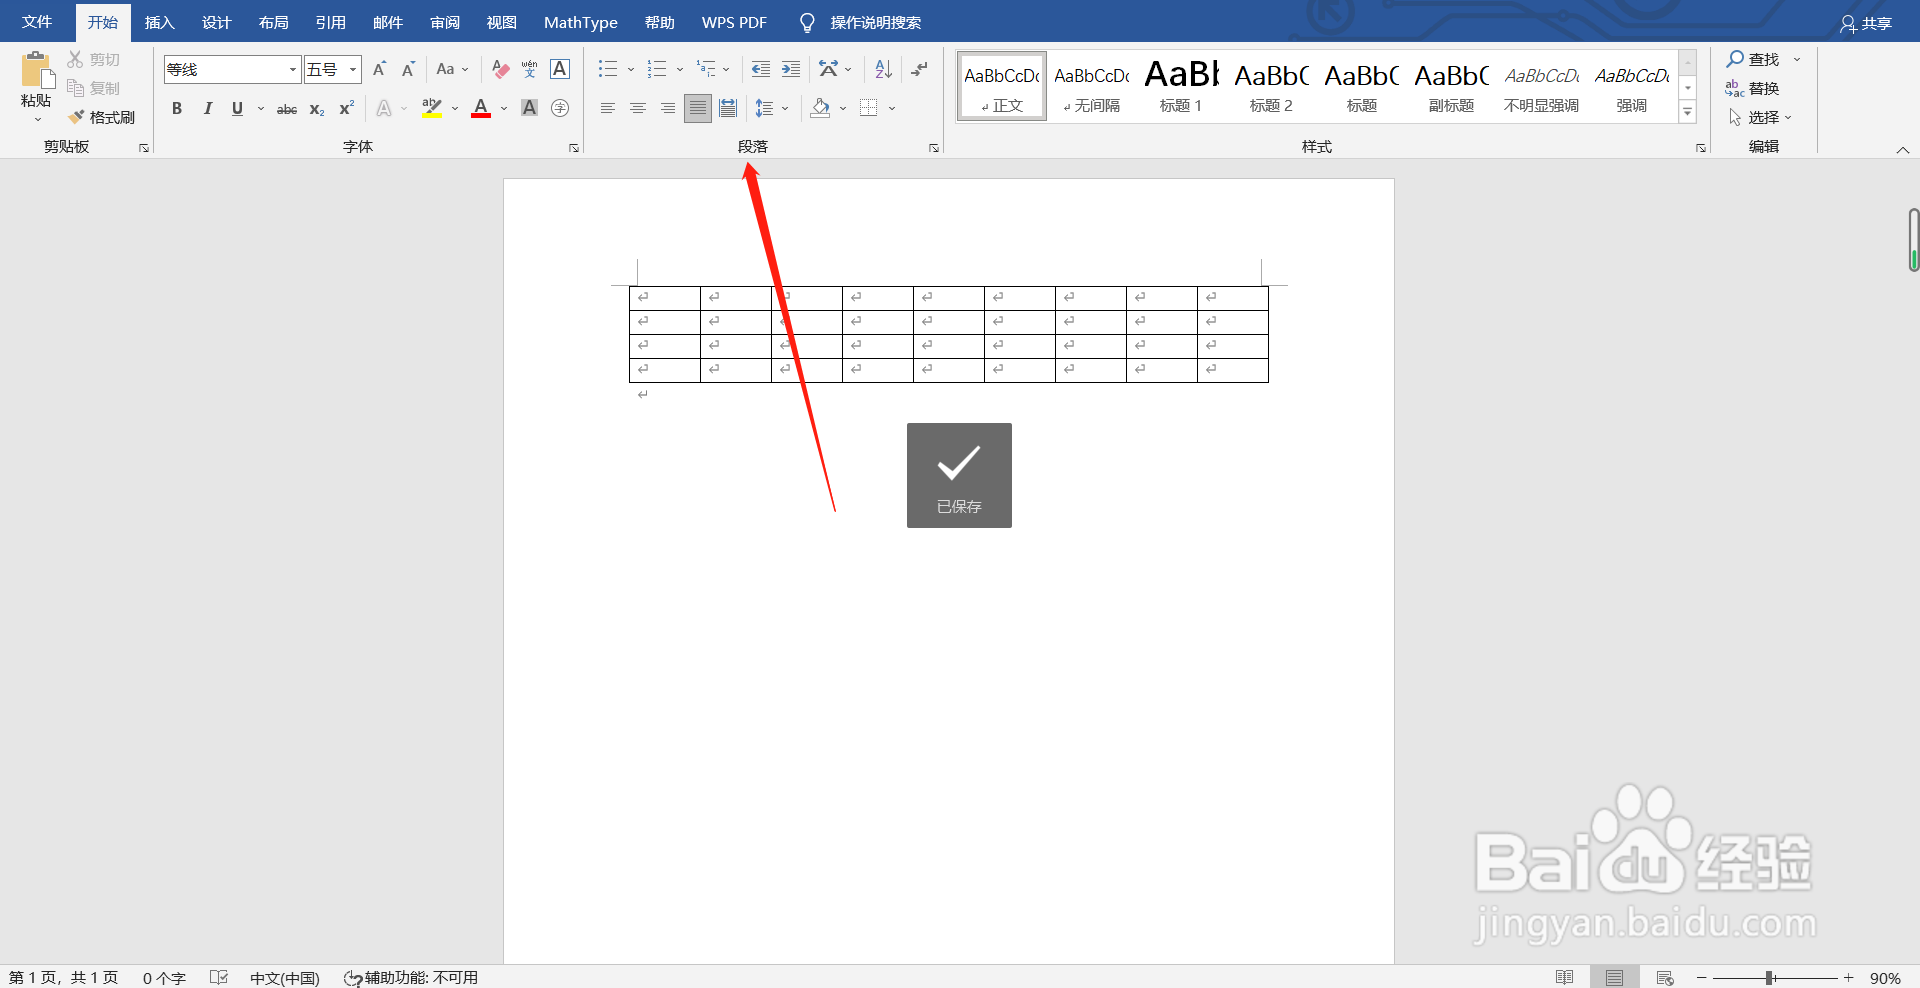The width and height of the screenshot is (1920, 988).
Task: Open the 文件 menu
Action: (x=37, y=22)
